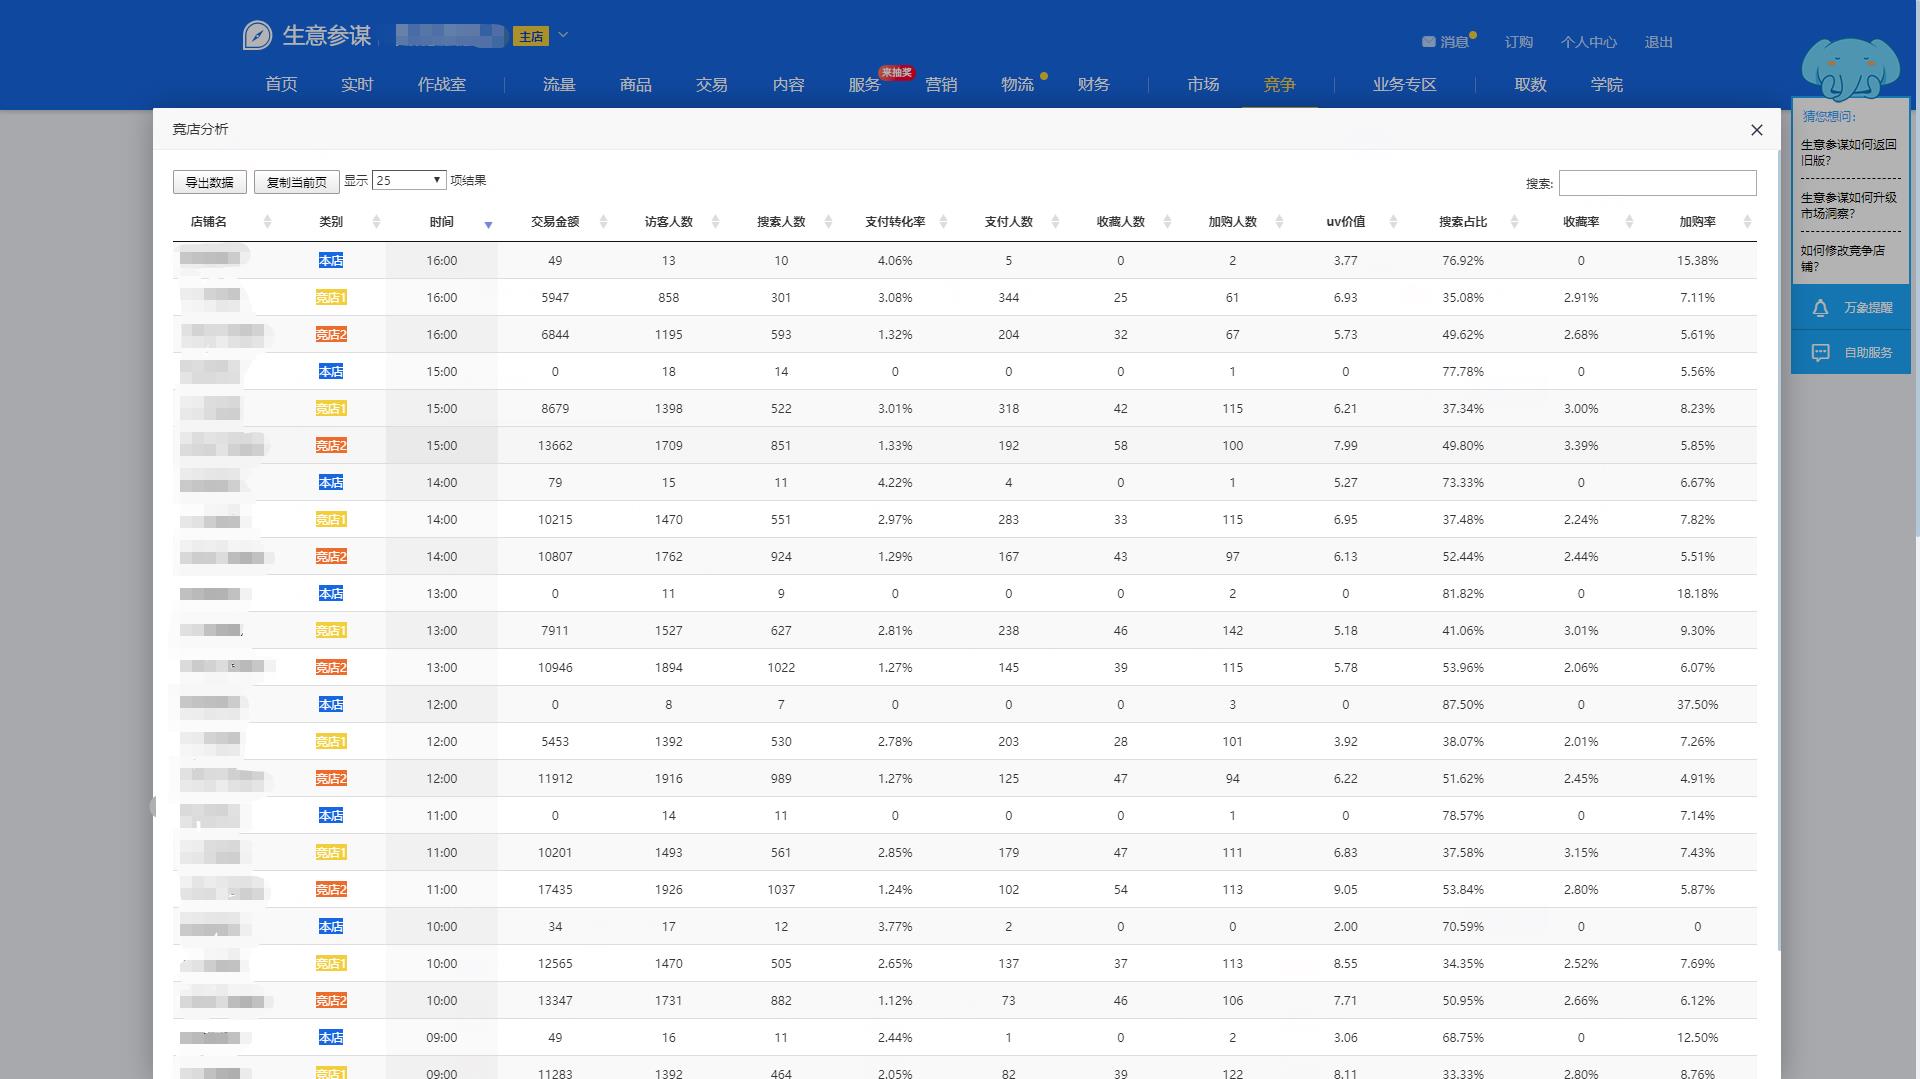Open question 如何修改竞争店铺?

1843,258
